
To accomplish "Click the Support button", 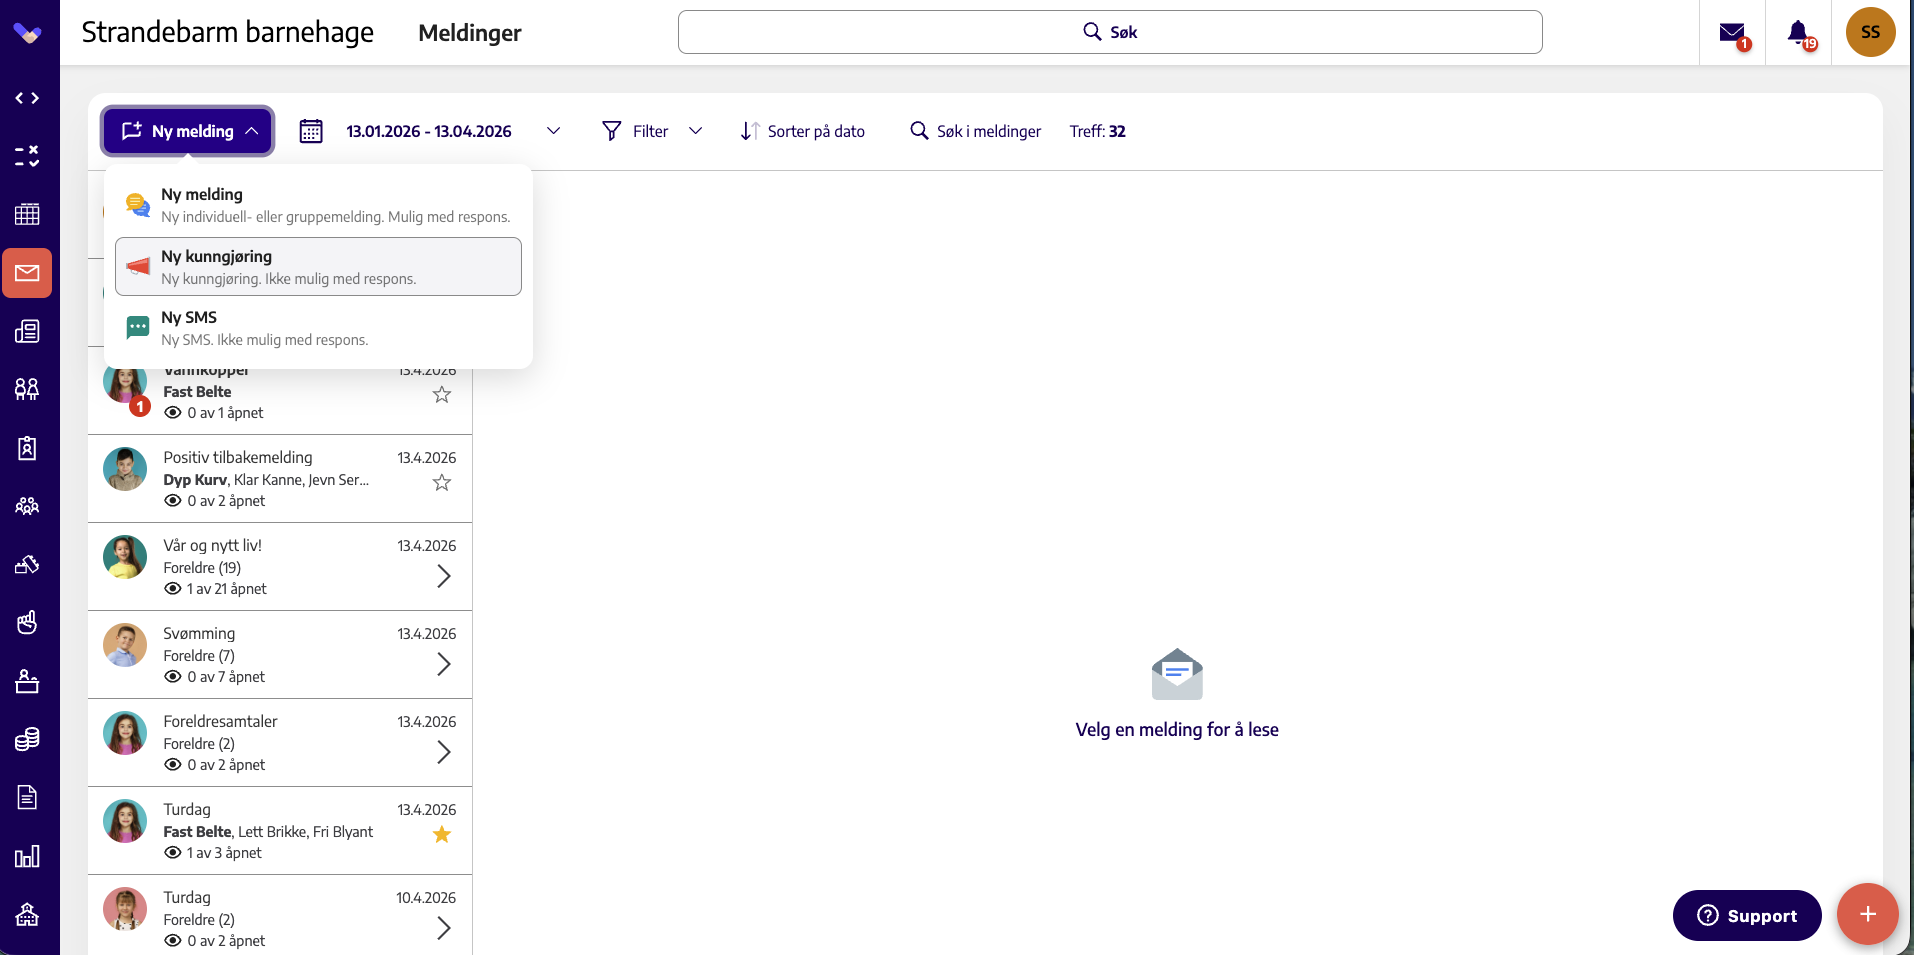I will (x=1747, y=915).
